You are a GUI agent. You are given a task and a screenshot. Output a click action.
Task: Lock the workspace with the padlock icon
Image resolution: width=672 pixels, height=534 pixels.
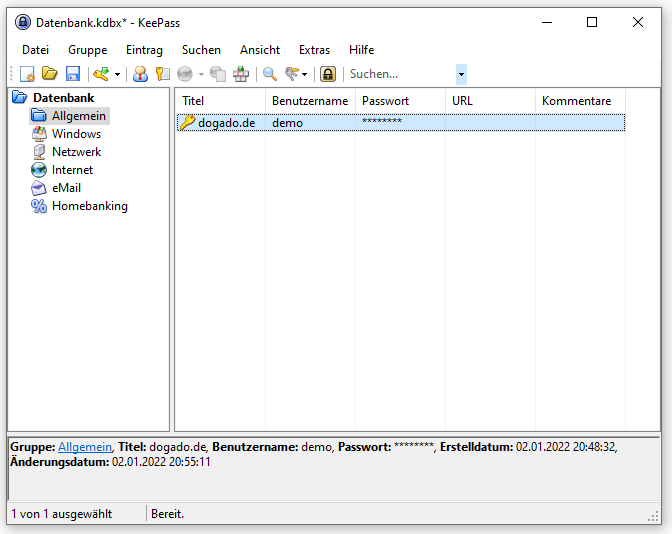tap(328, 74)
